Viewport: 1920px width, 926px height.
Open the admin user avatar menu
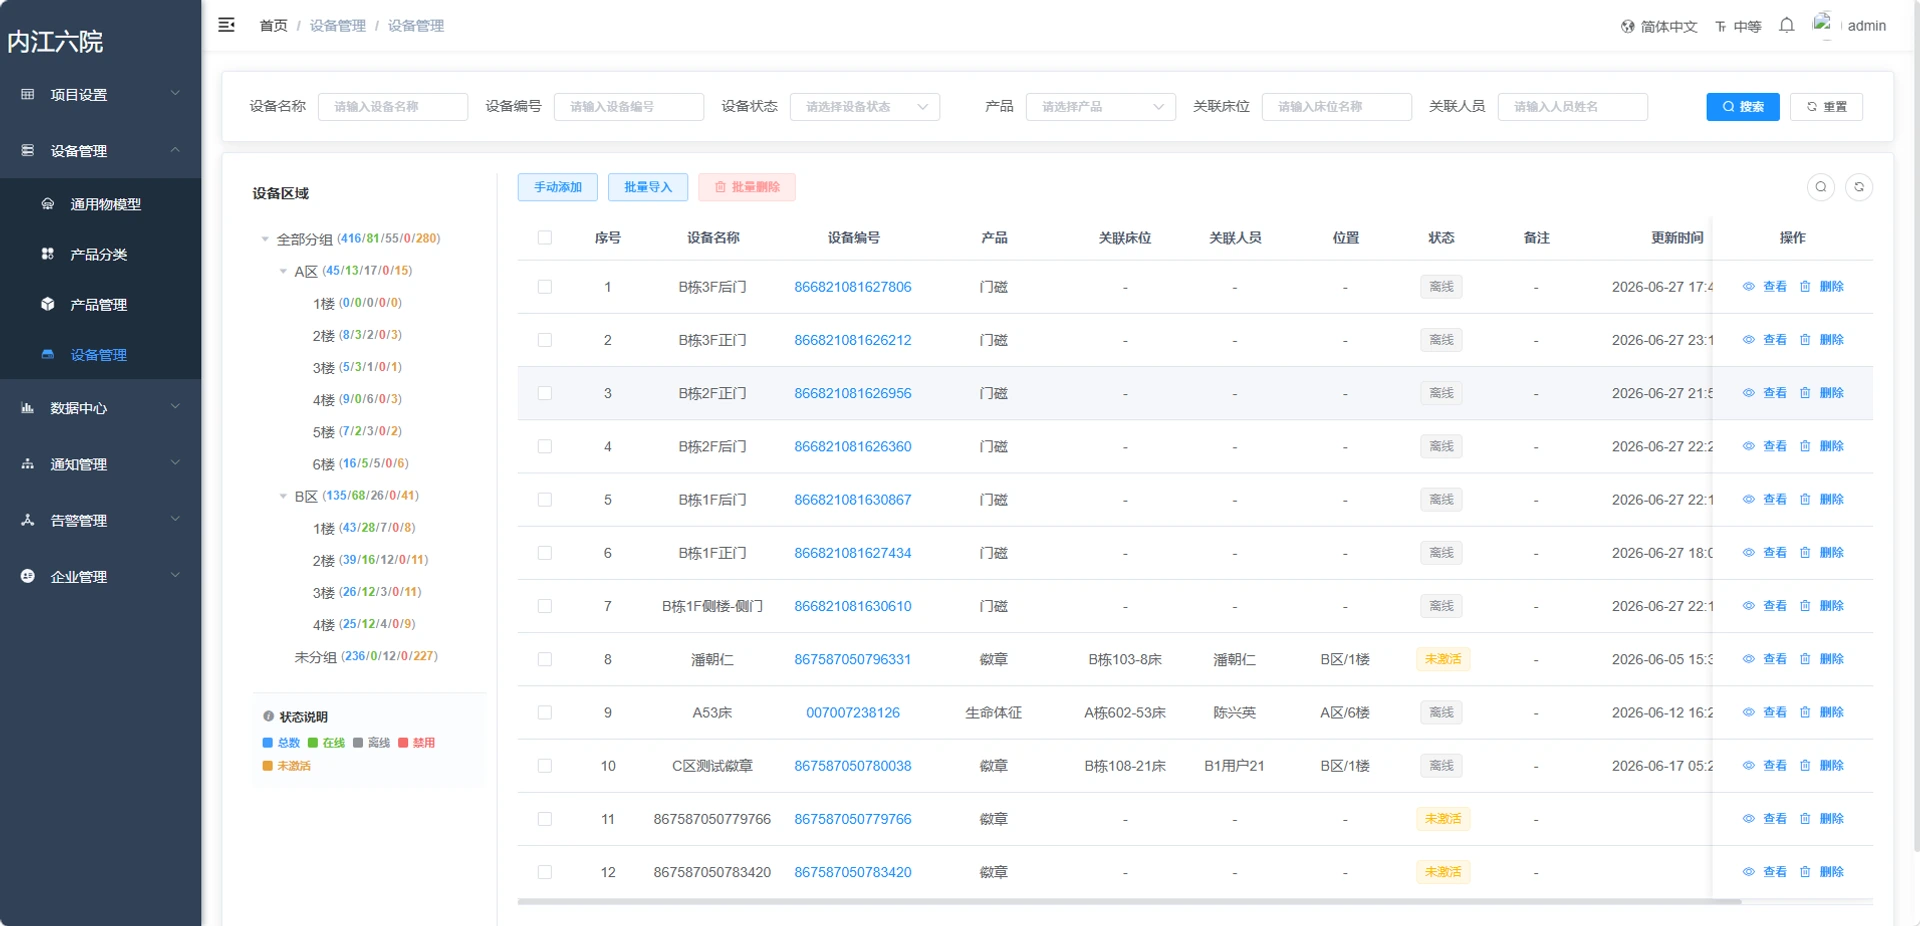tap(1823, 24)
